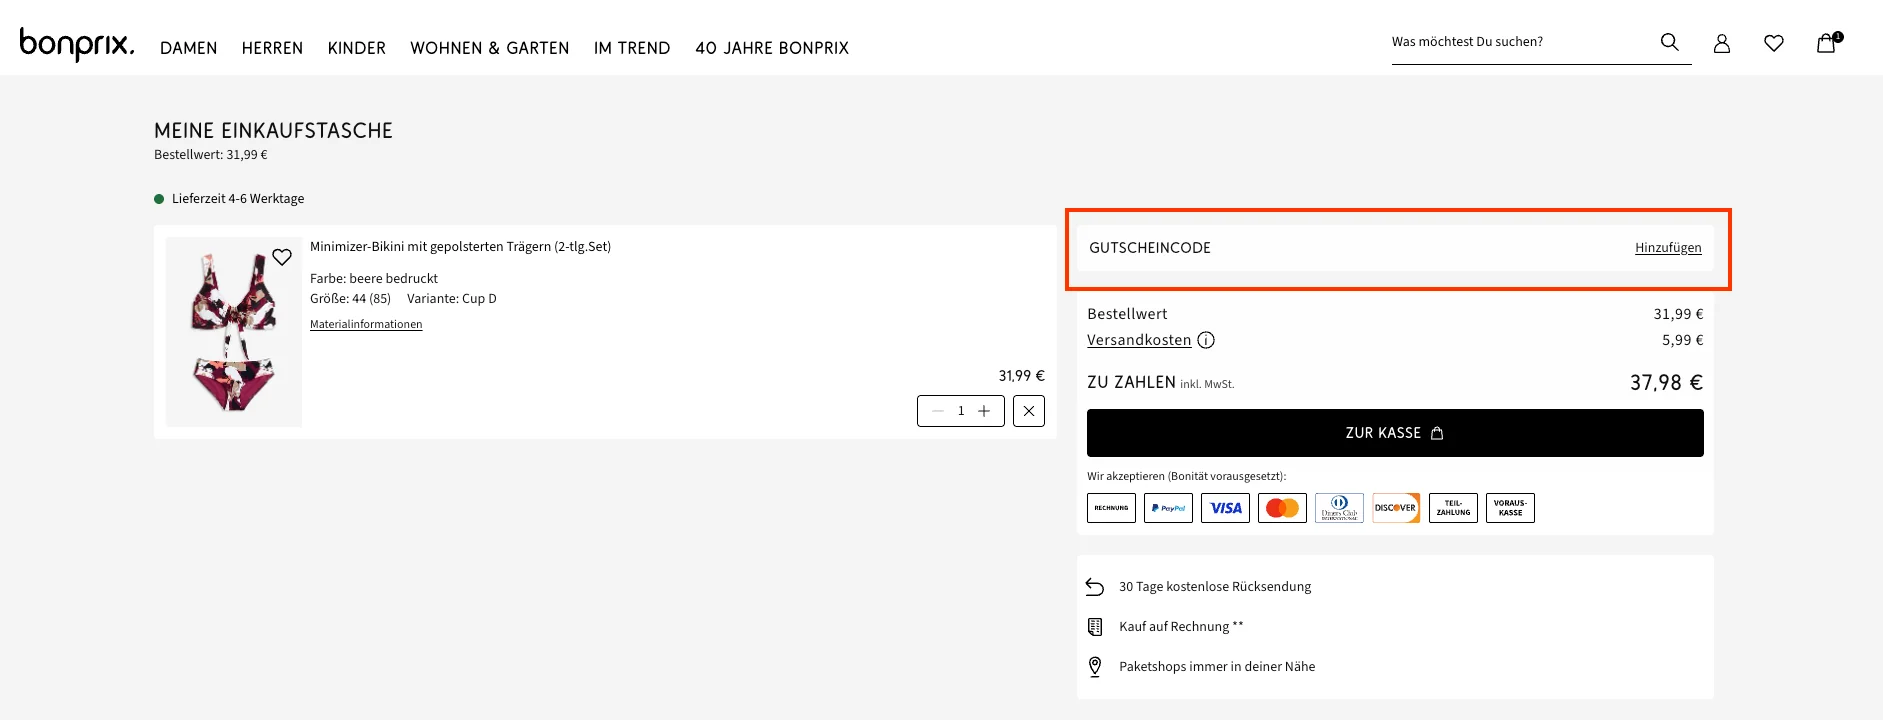Click the ZUR KASSE button
The image size is (1883, 720).
coord(1395,433)
